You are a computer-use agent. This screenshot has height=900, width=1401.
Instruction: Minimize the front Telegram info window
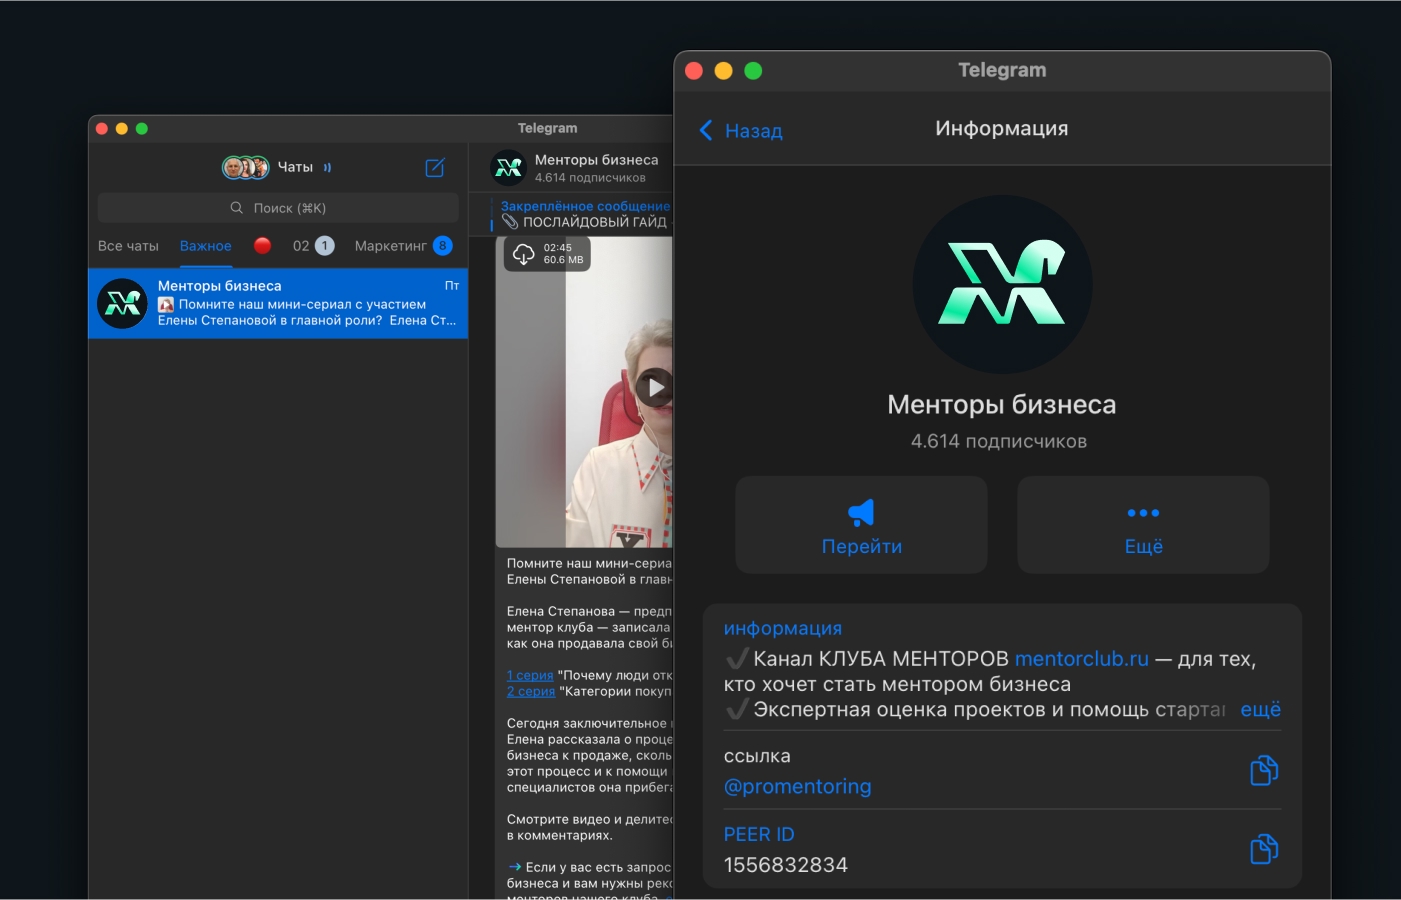click(724, 71)
